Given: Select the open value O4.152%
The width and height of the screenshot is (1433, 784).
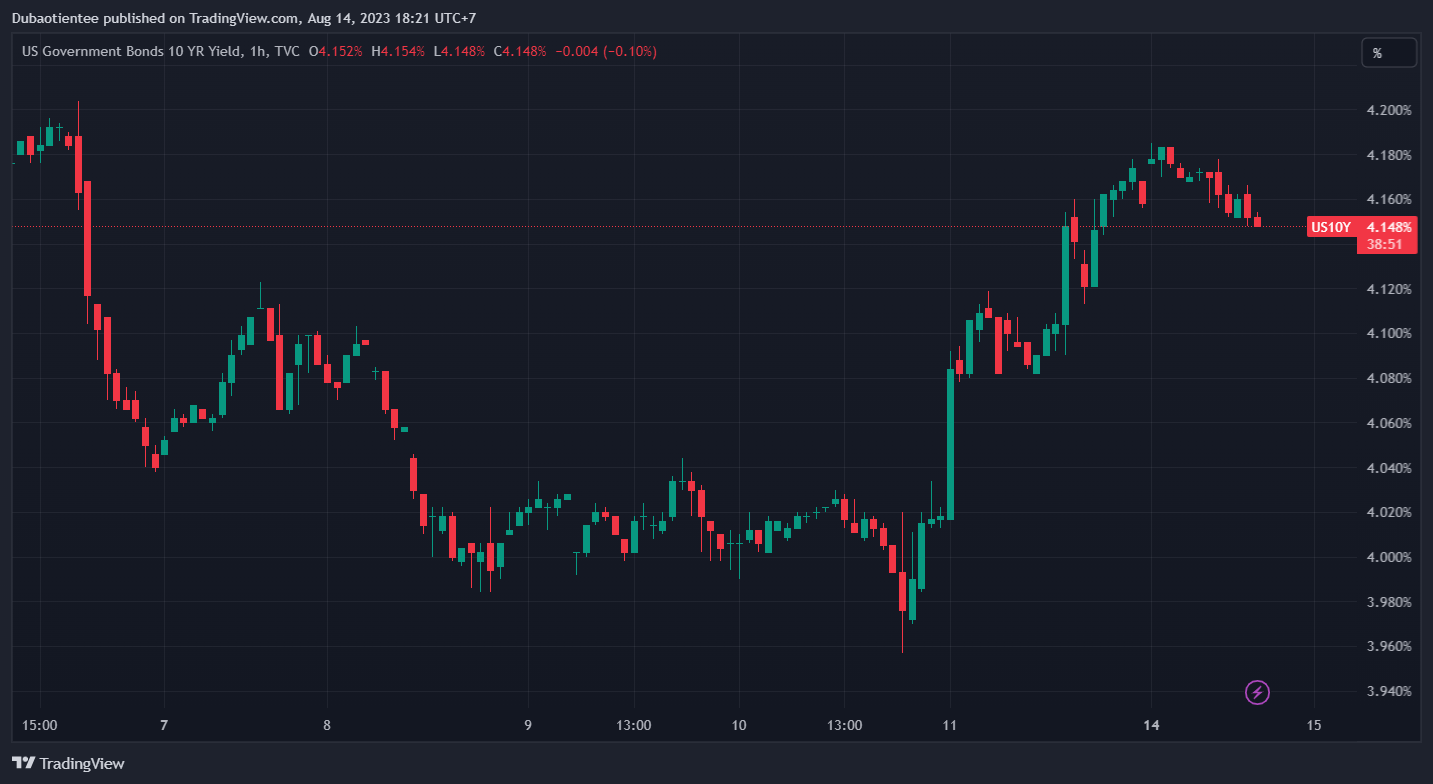Looking at the screenshot, I should coord(335,51).
